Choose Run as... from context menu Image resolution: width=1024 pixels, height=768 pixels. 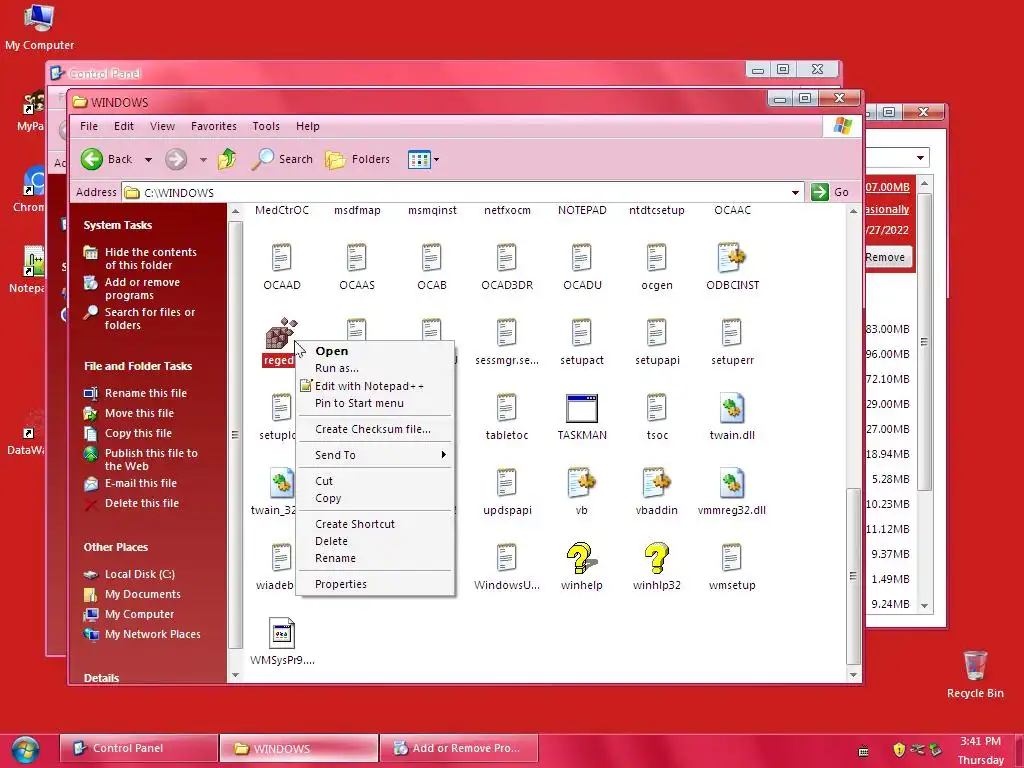375,368
